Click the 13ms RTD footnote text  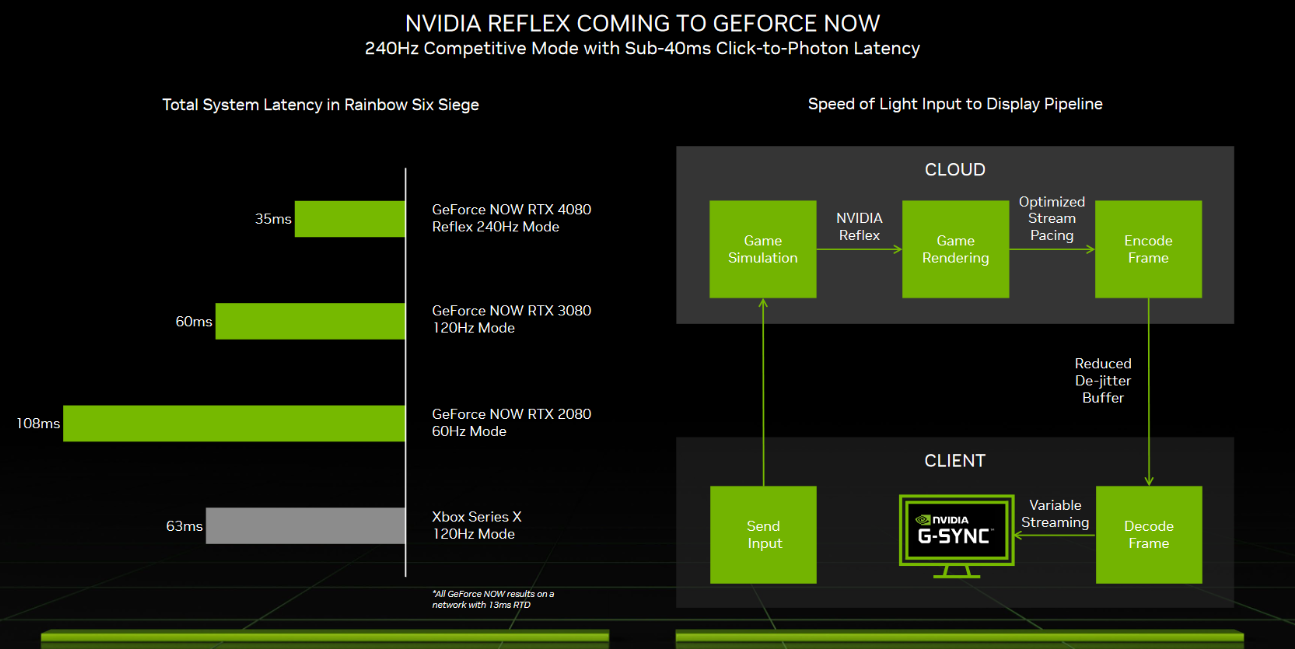click(493, 599)
